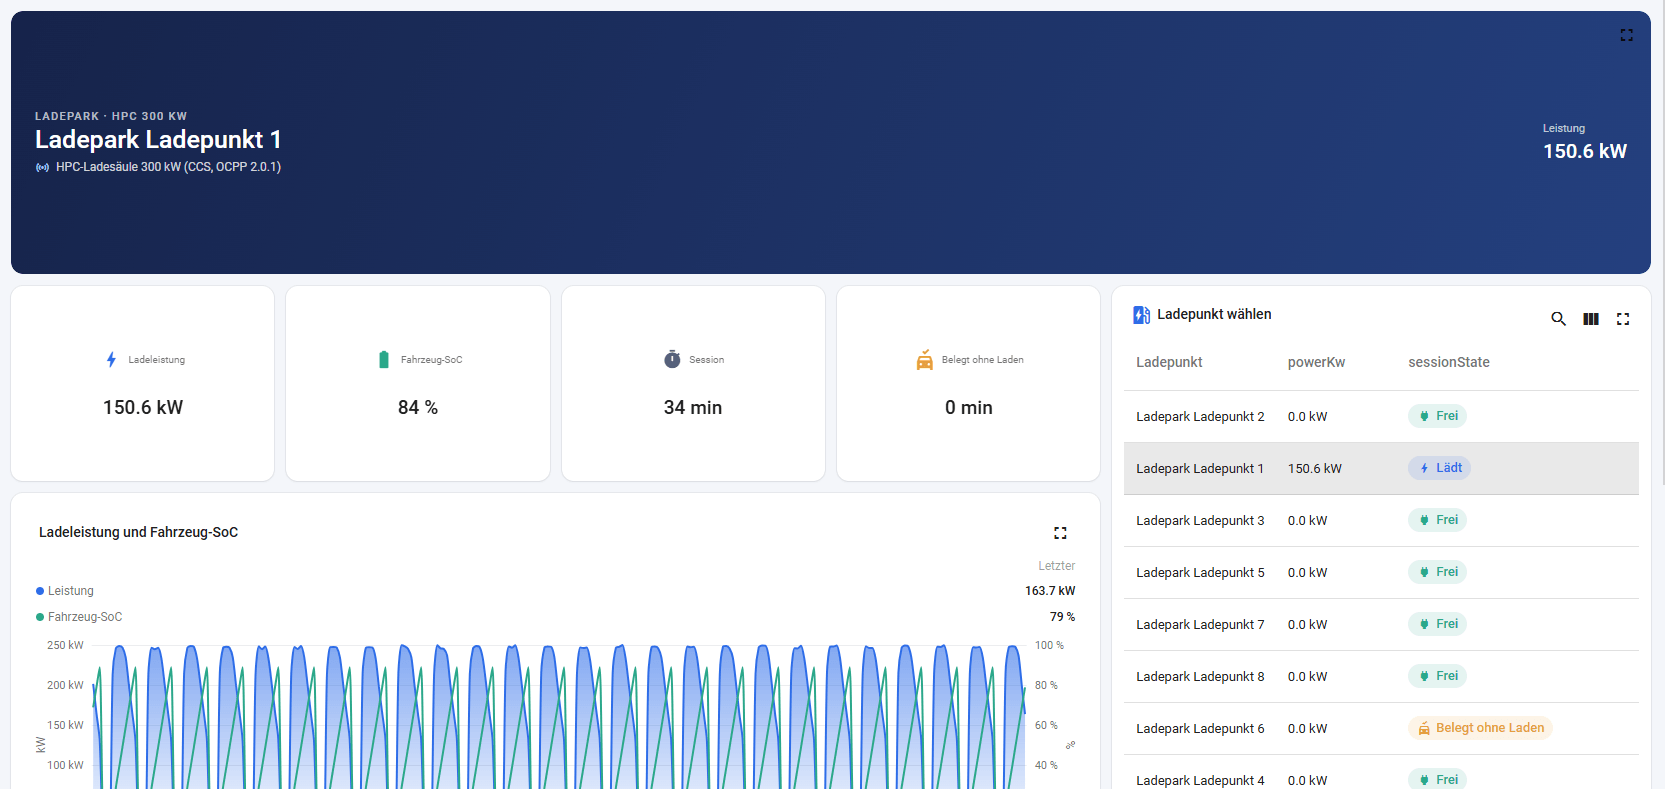Image resolution: width=1665 pixels, height=789 pixels.
Task: Click the 84 % value on Fahrzeug-SoC card
Action: (418, 408)
